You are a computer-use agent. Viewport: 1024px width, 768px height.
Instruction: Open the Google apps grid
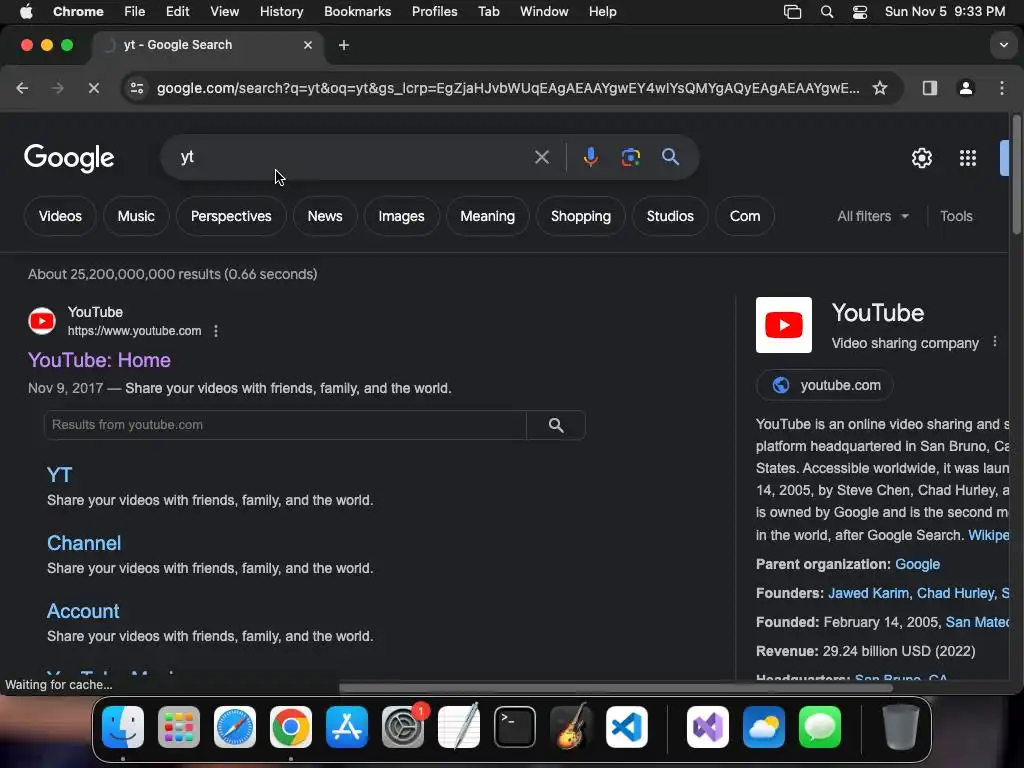[967, 157]
